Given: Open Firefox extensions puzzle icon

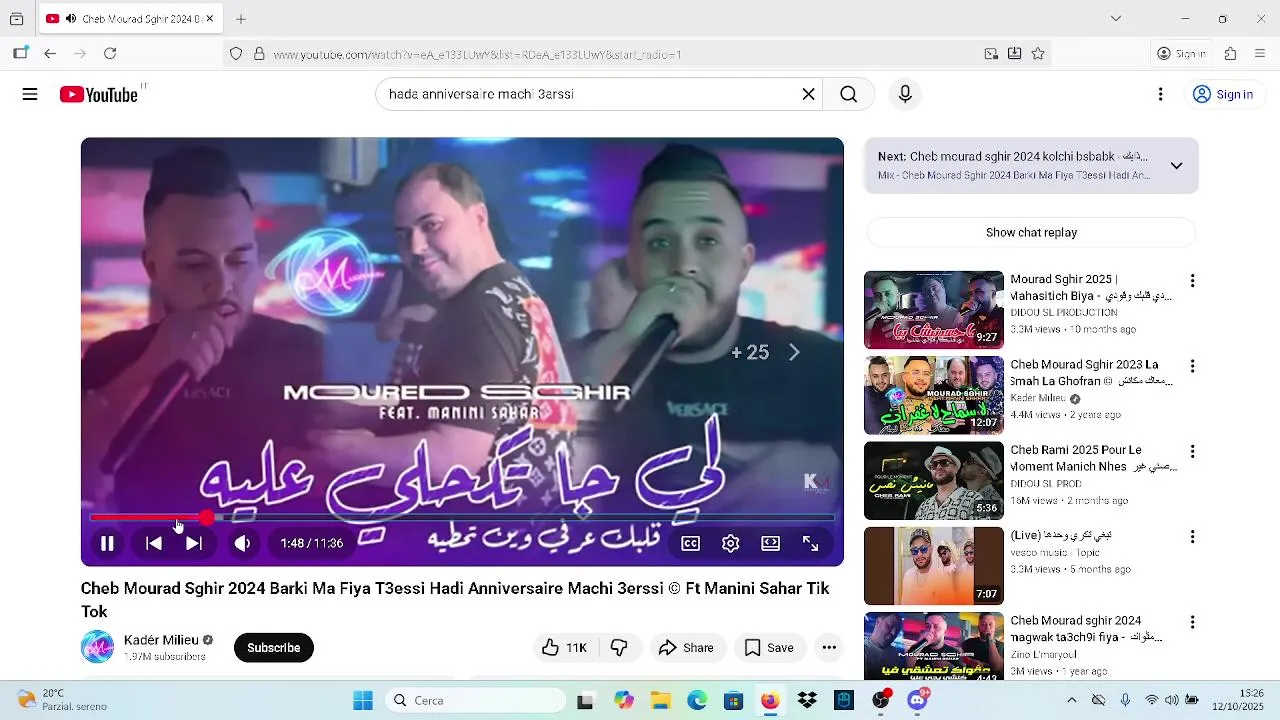Looking at the screenshot, I should pyautogui.click(x=1230, y=54).
